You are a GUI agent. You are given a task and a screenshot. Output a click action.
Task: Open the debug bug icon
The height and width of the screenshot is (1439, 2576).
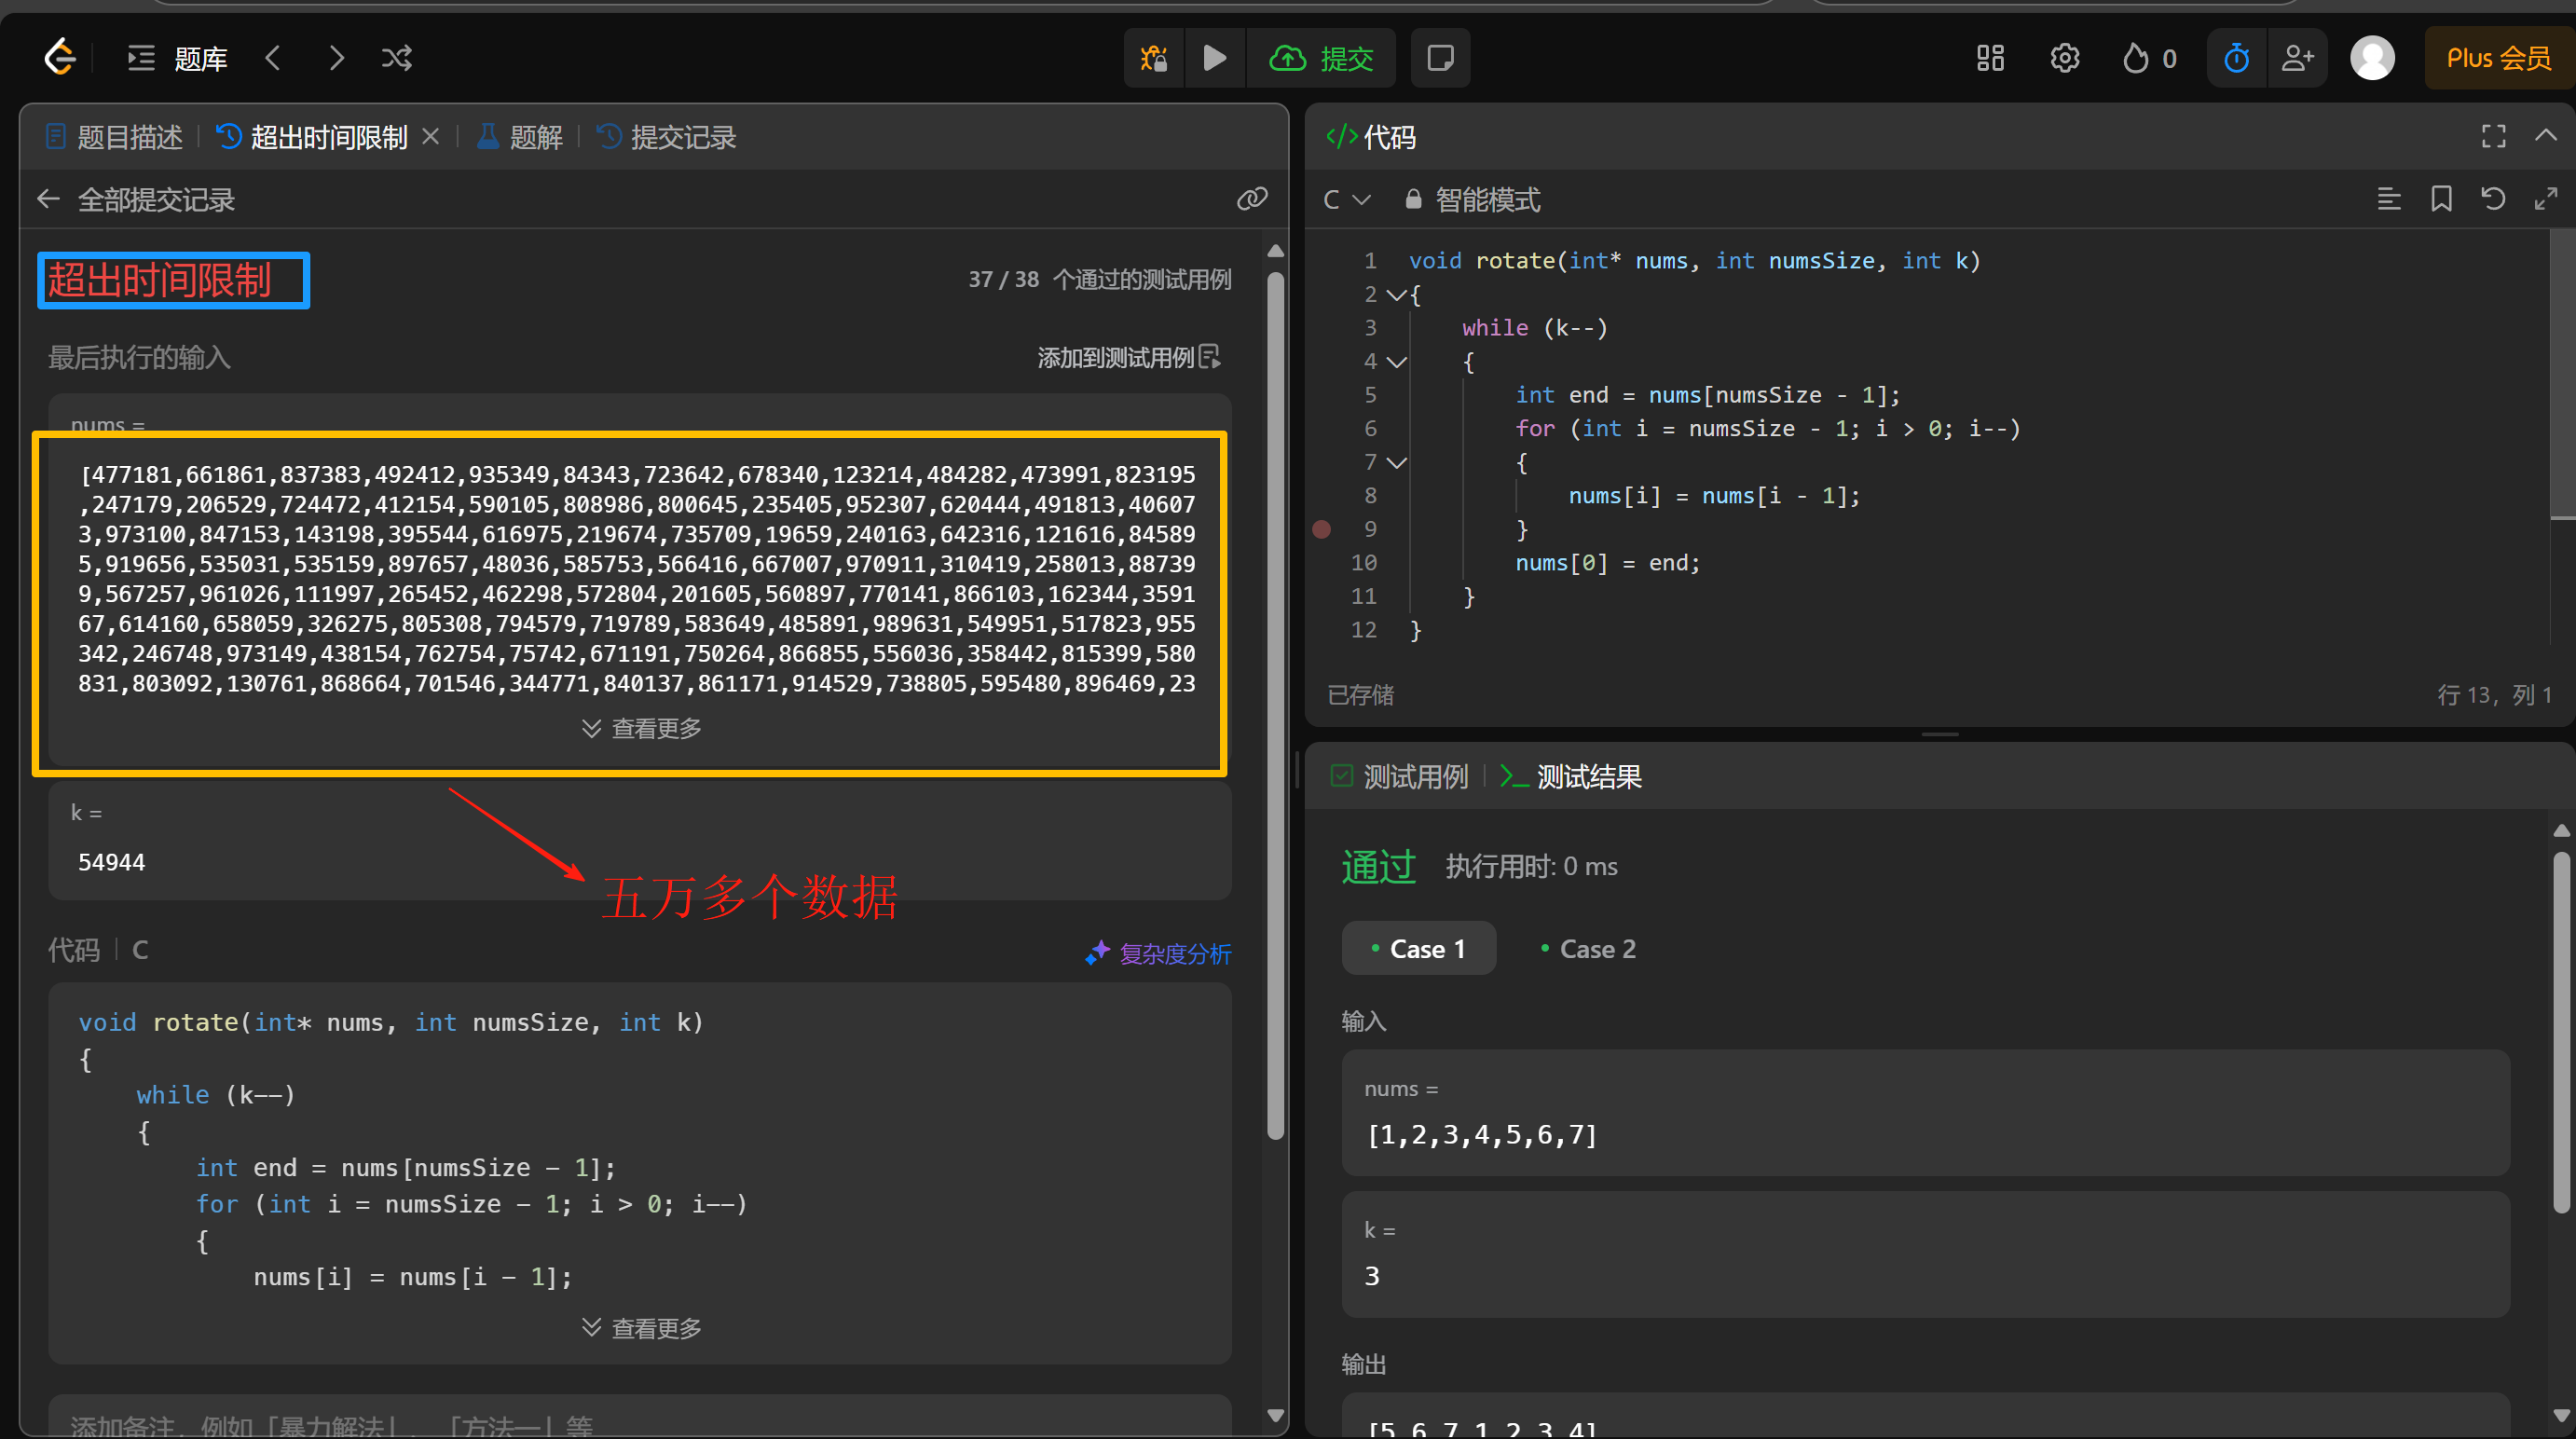1154,58
